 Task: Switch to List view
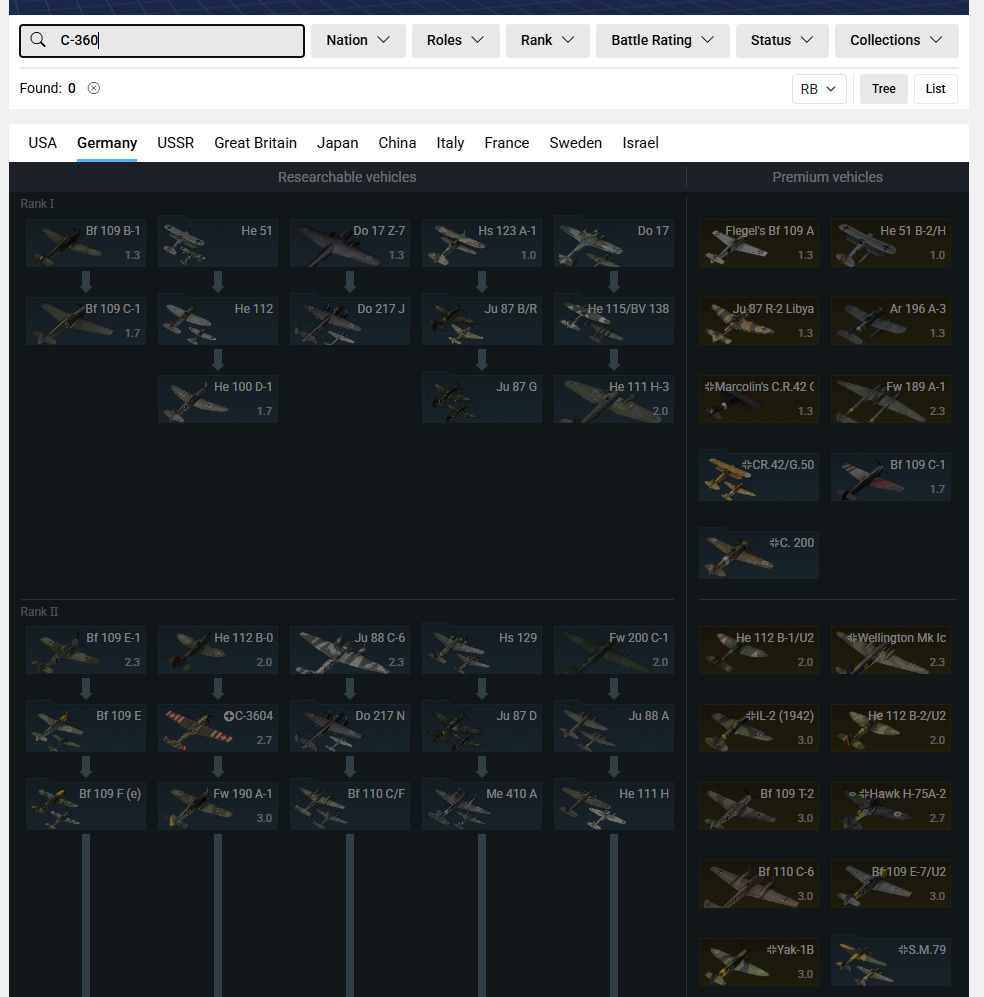point(935,89)
